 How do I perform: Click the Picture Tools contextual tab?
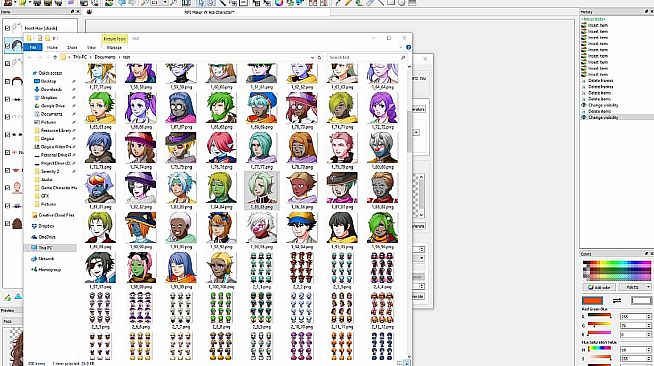point(115,39)
